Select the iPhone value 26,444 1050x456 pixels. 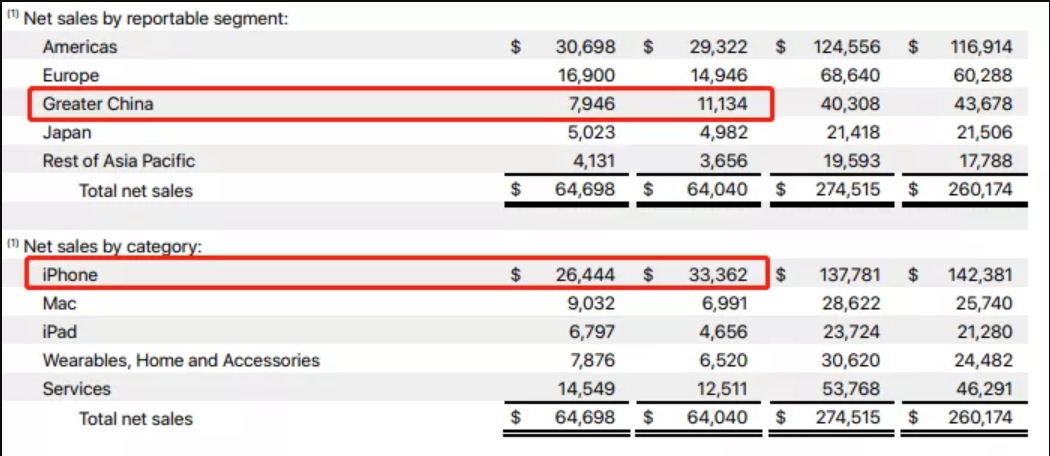coord(585,274)
